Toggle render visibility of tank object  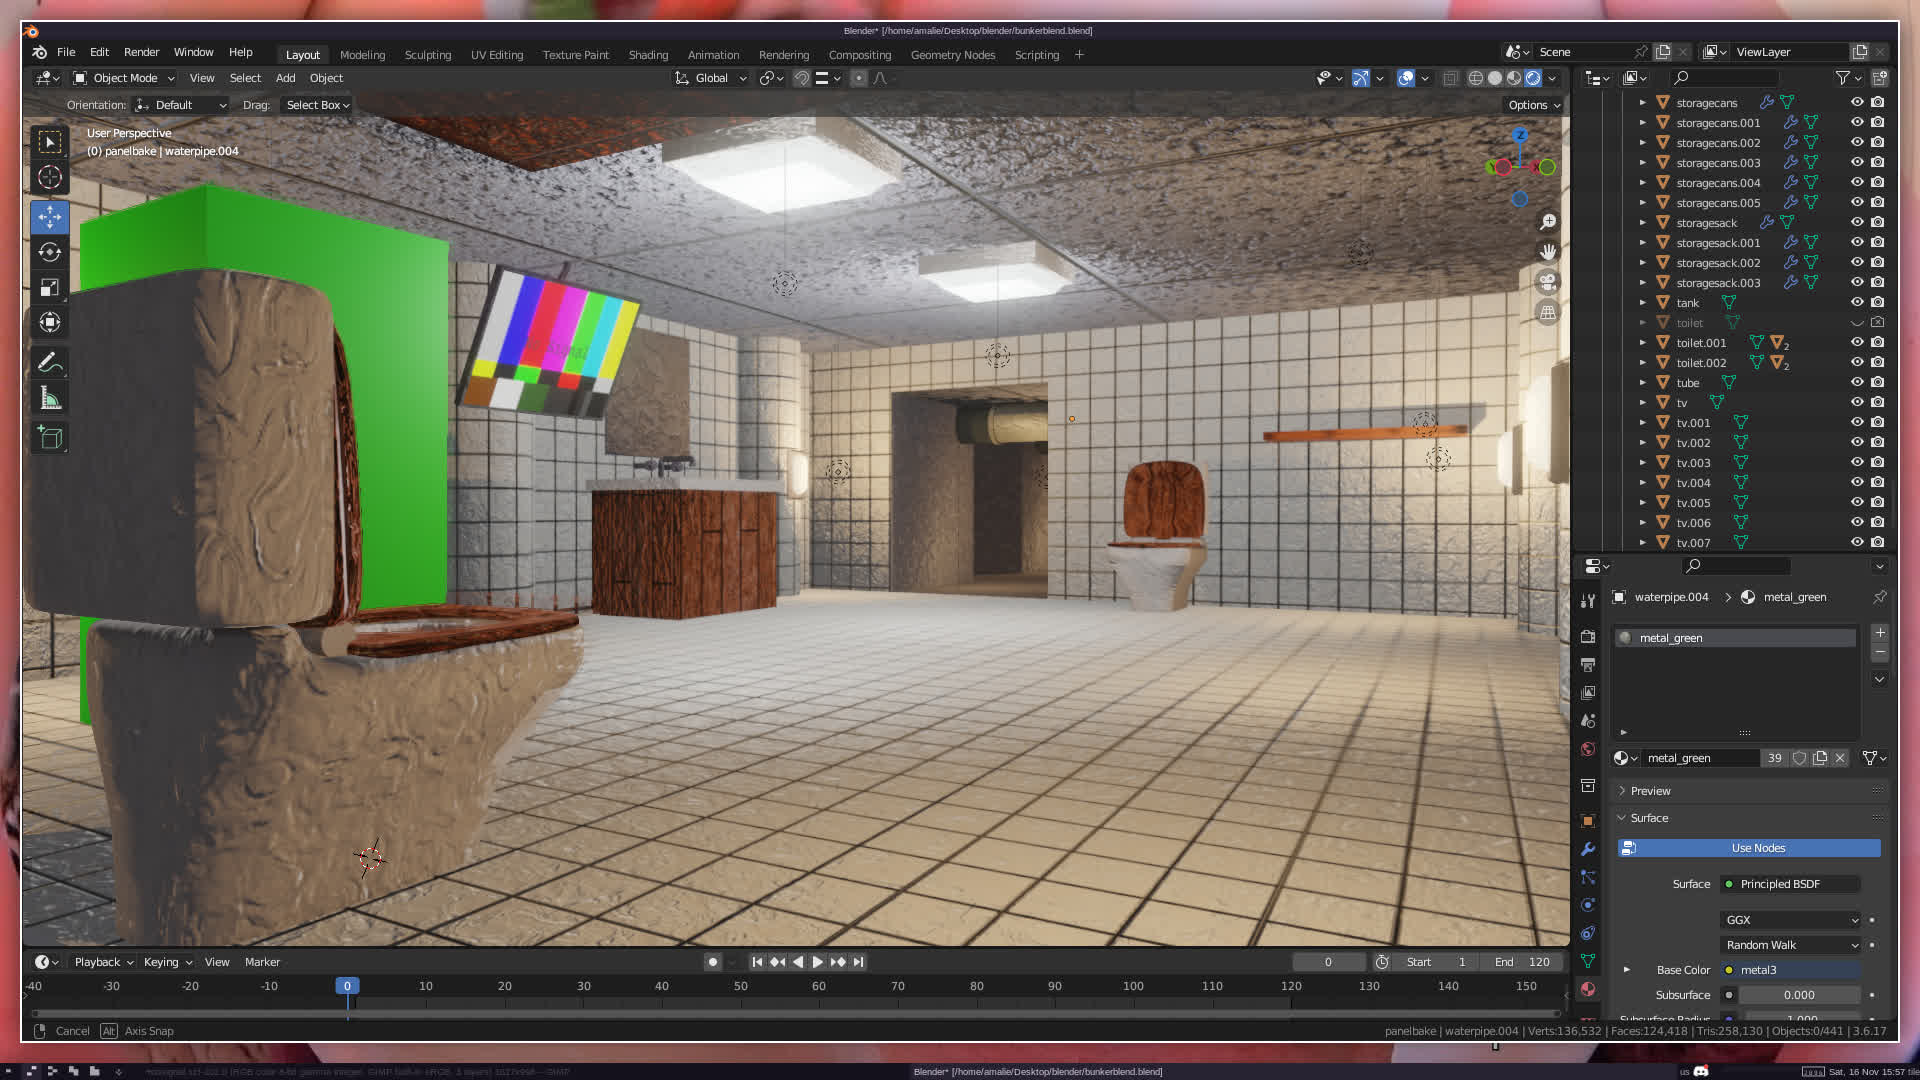pyautogui.click(x=1878, y=302)
